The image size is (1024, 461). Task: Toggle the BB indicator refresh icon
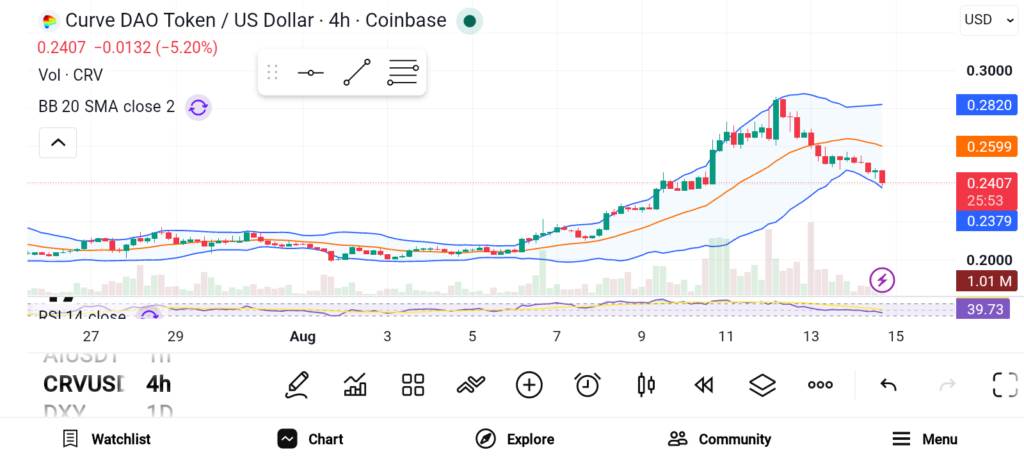[x=198, y=107]
